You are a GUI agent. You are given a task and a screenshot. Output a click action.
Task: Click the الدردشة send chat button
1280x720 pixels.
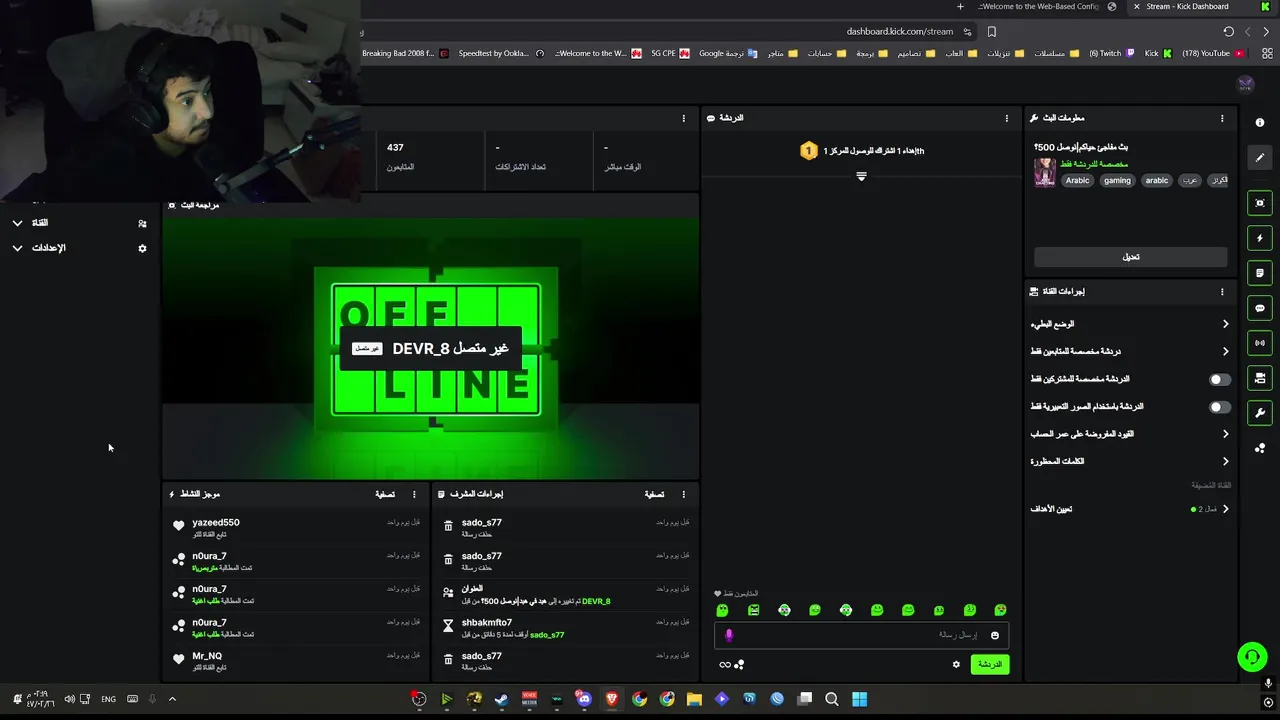point(989,664)
